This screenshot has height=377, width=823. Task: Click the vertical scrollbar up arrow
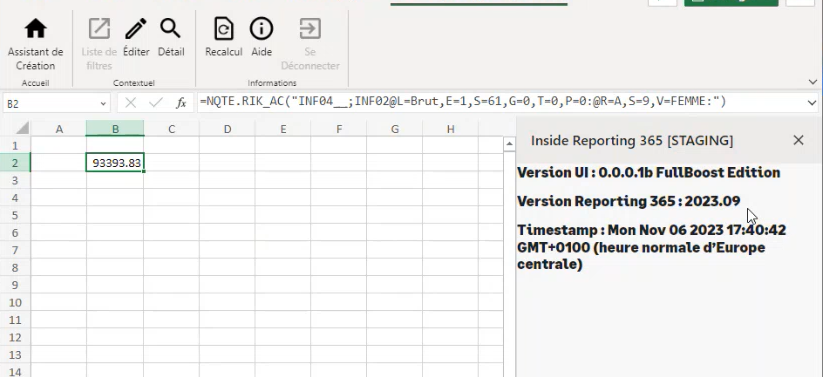[x=509, y=144]
